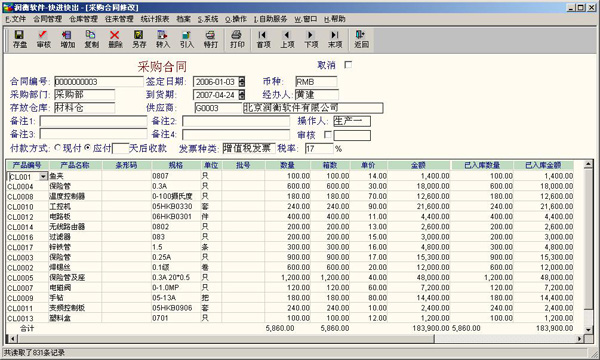Image resolution: width=600 pixels, height=360 pixels.
Task: Select the CL0010 row cell
Action: coord(27,207)
